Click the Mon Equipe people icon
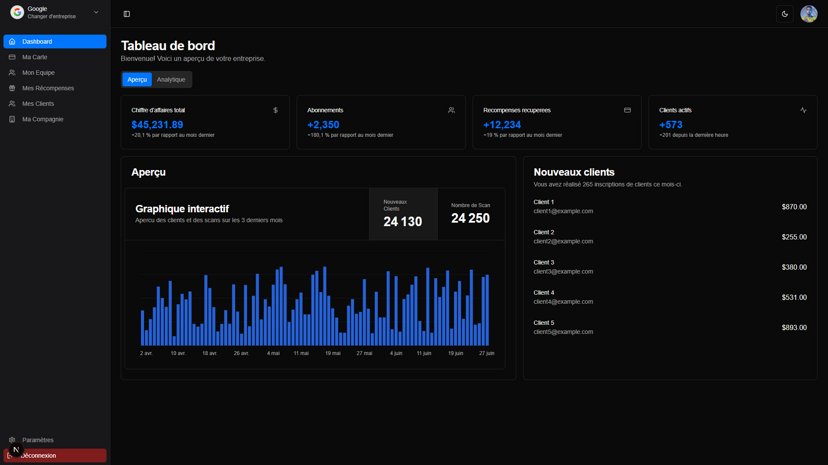This screenshot has width=828, height=465. [12, 73]
